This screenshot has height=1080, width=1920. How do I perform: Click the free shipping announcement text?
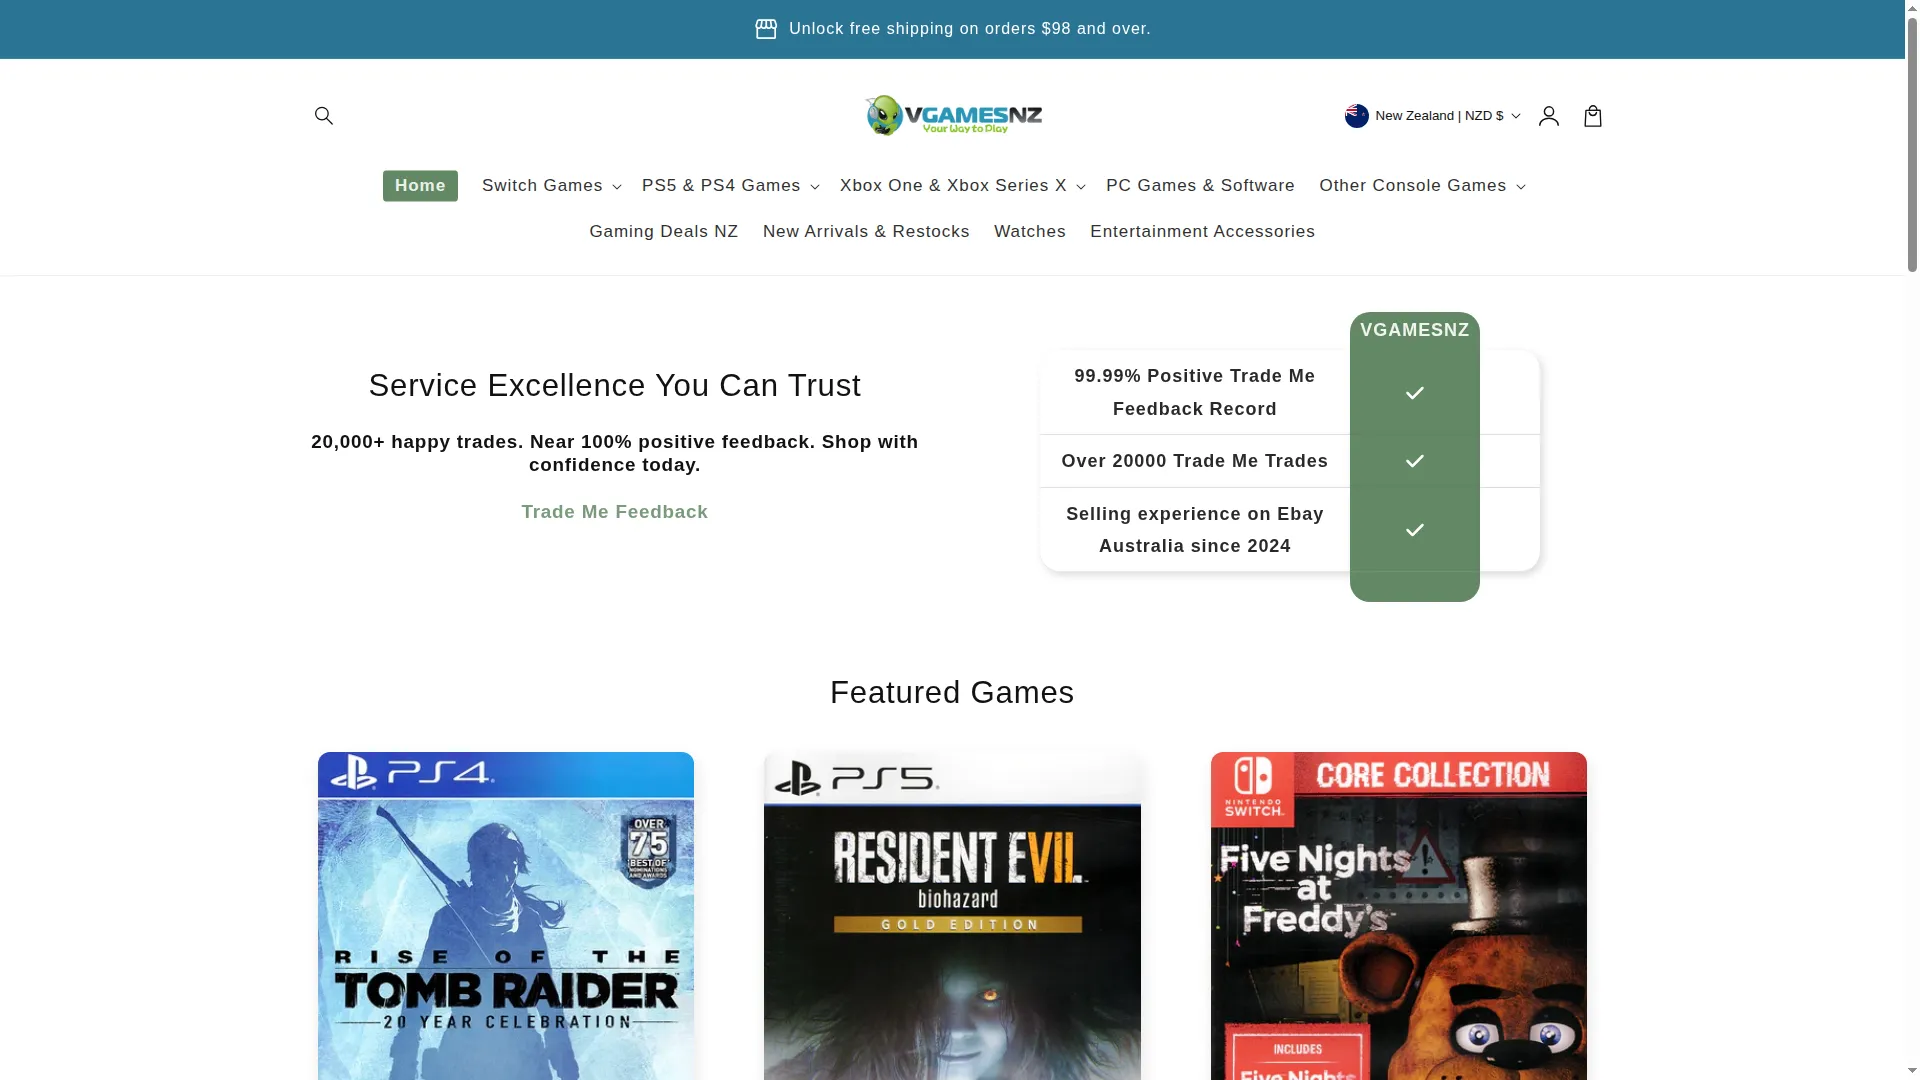(969, 29)
